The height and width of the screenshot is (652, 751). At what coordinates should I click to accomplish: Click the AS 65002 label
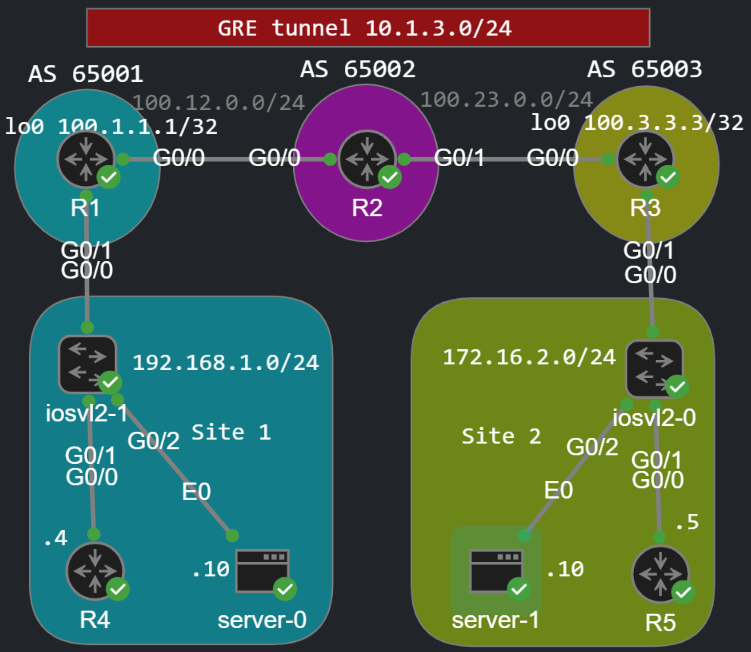click(358, 69)
